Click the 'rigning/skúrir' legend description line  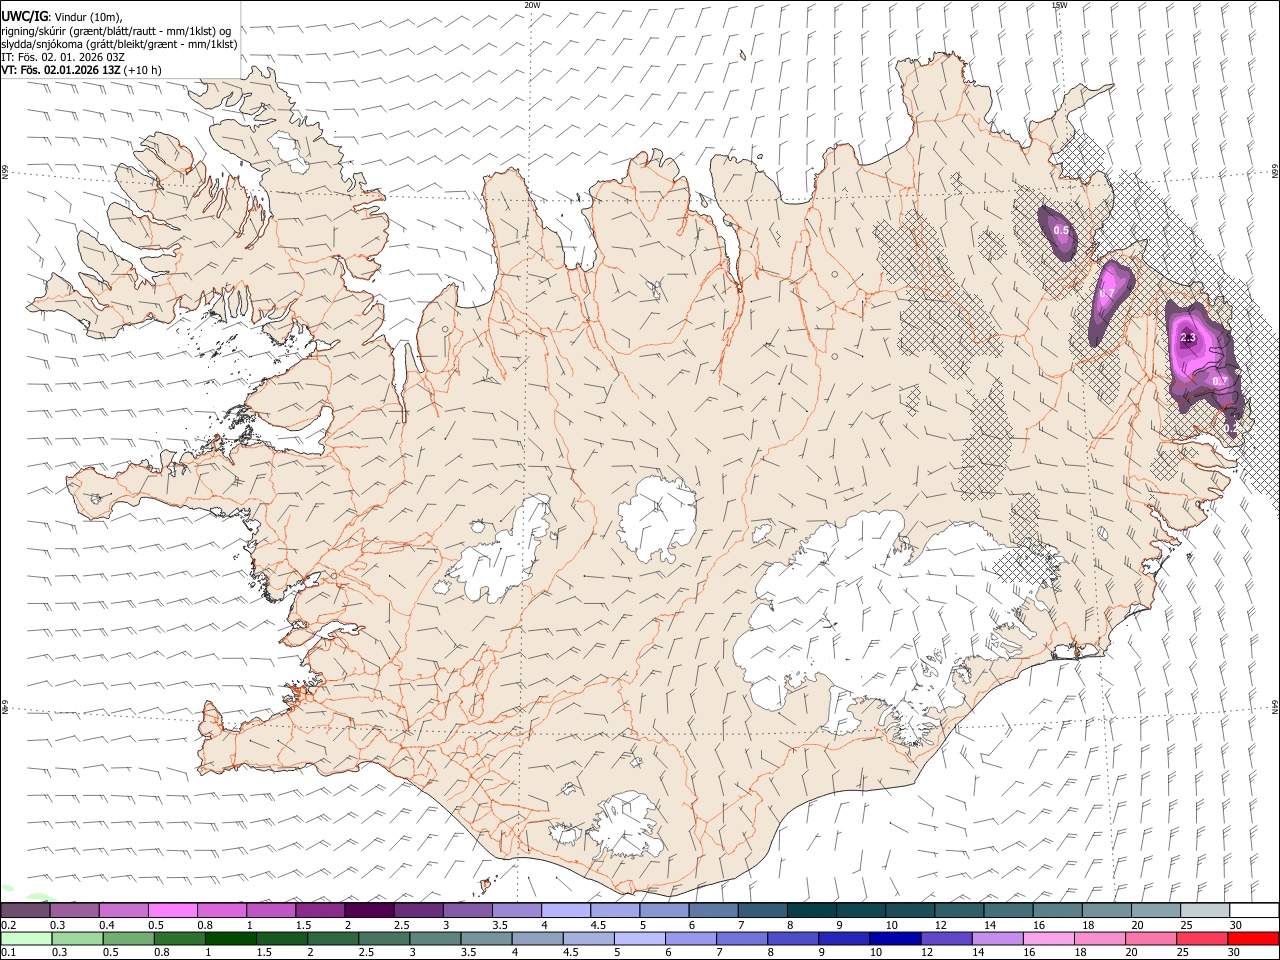[116, 30]
